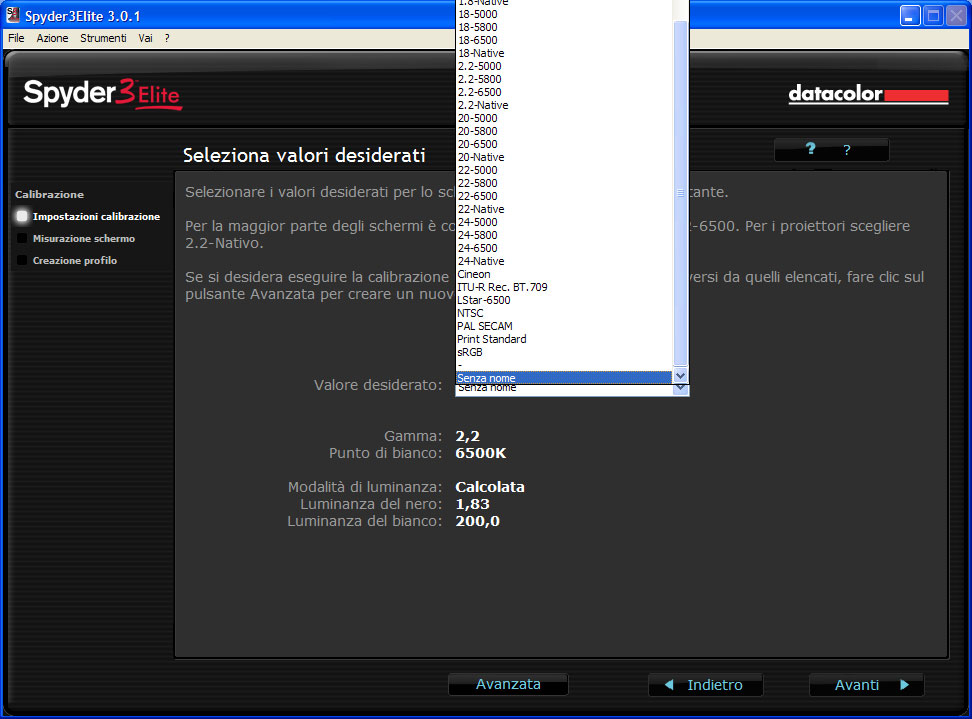
Task: Click the highlighted Senza nome list entry
Action: [x=564, y=378]
